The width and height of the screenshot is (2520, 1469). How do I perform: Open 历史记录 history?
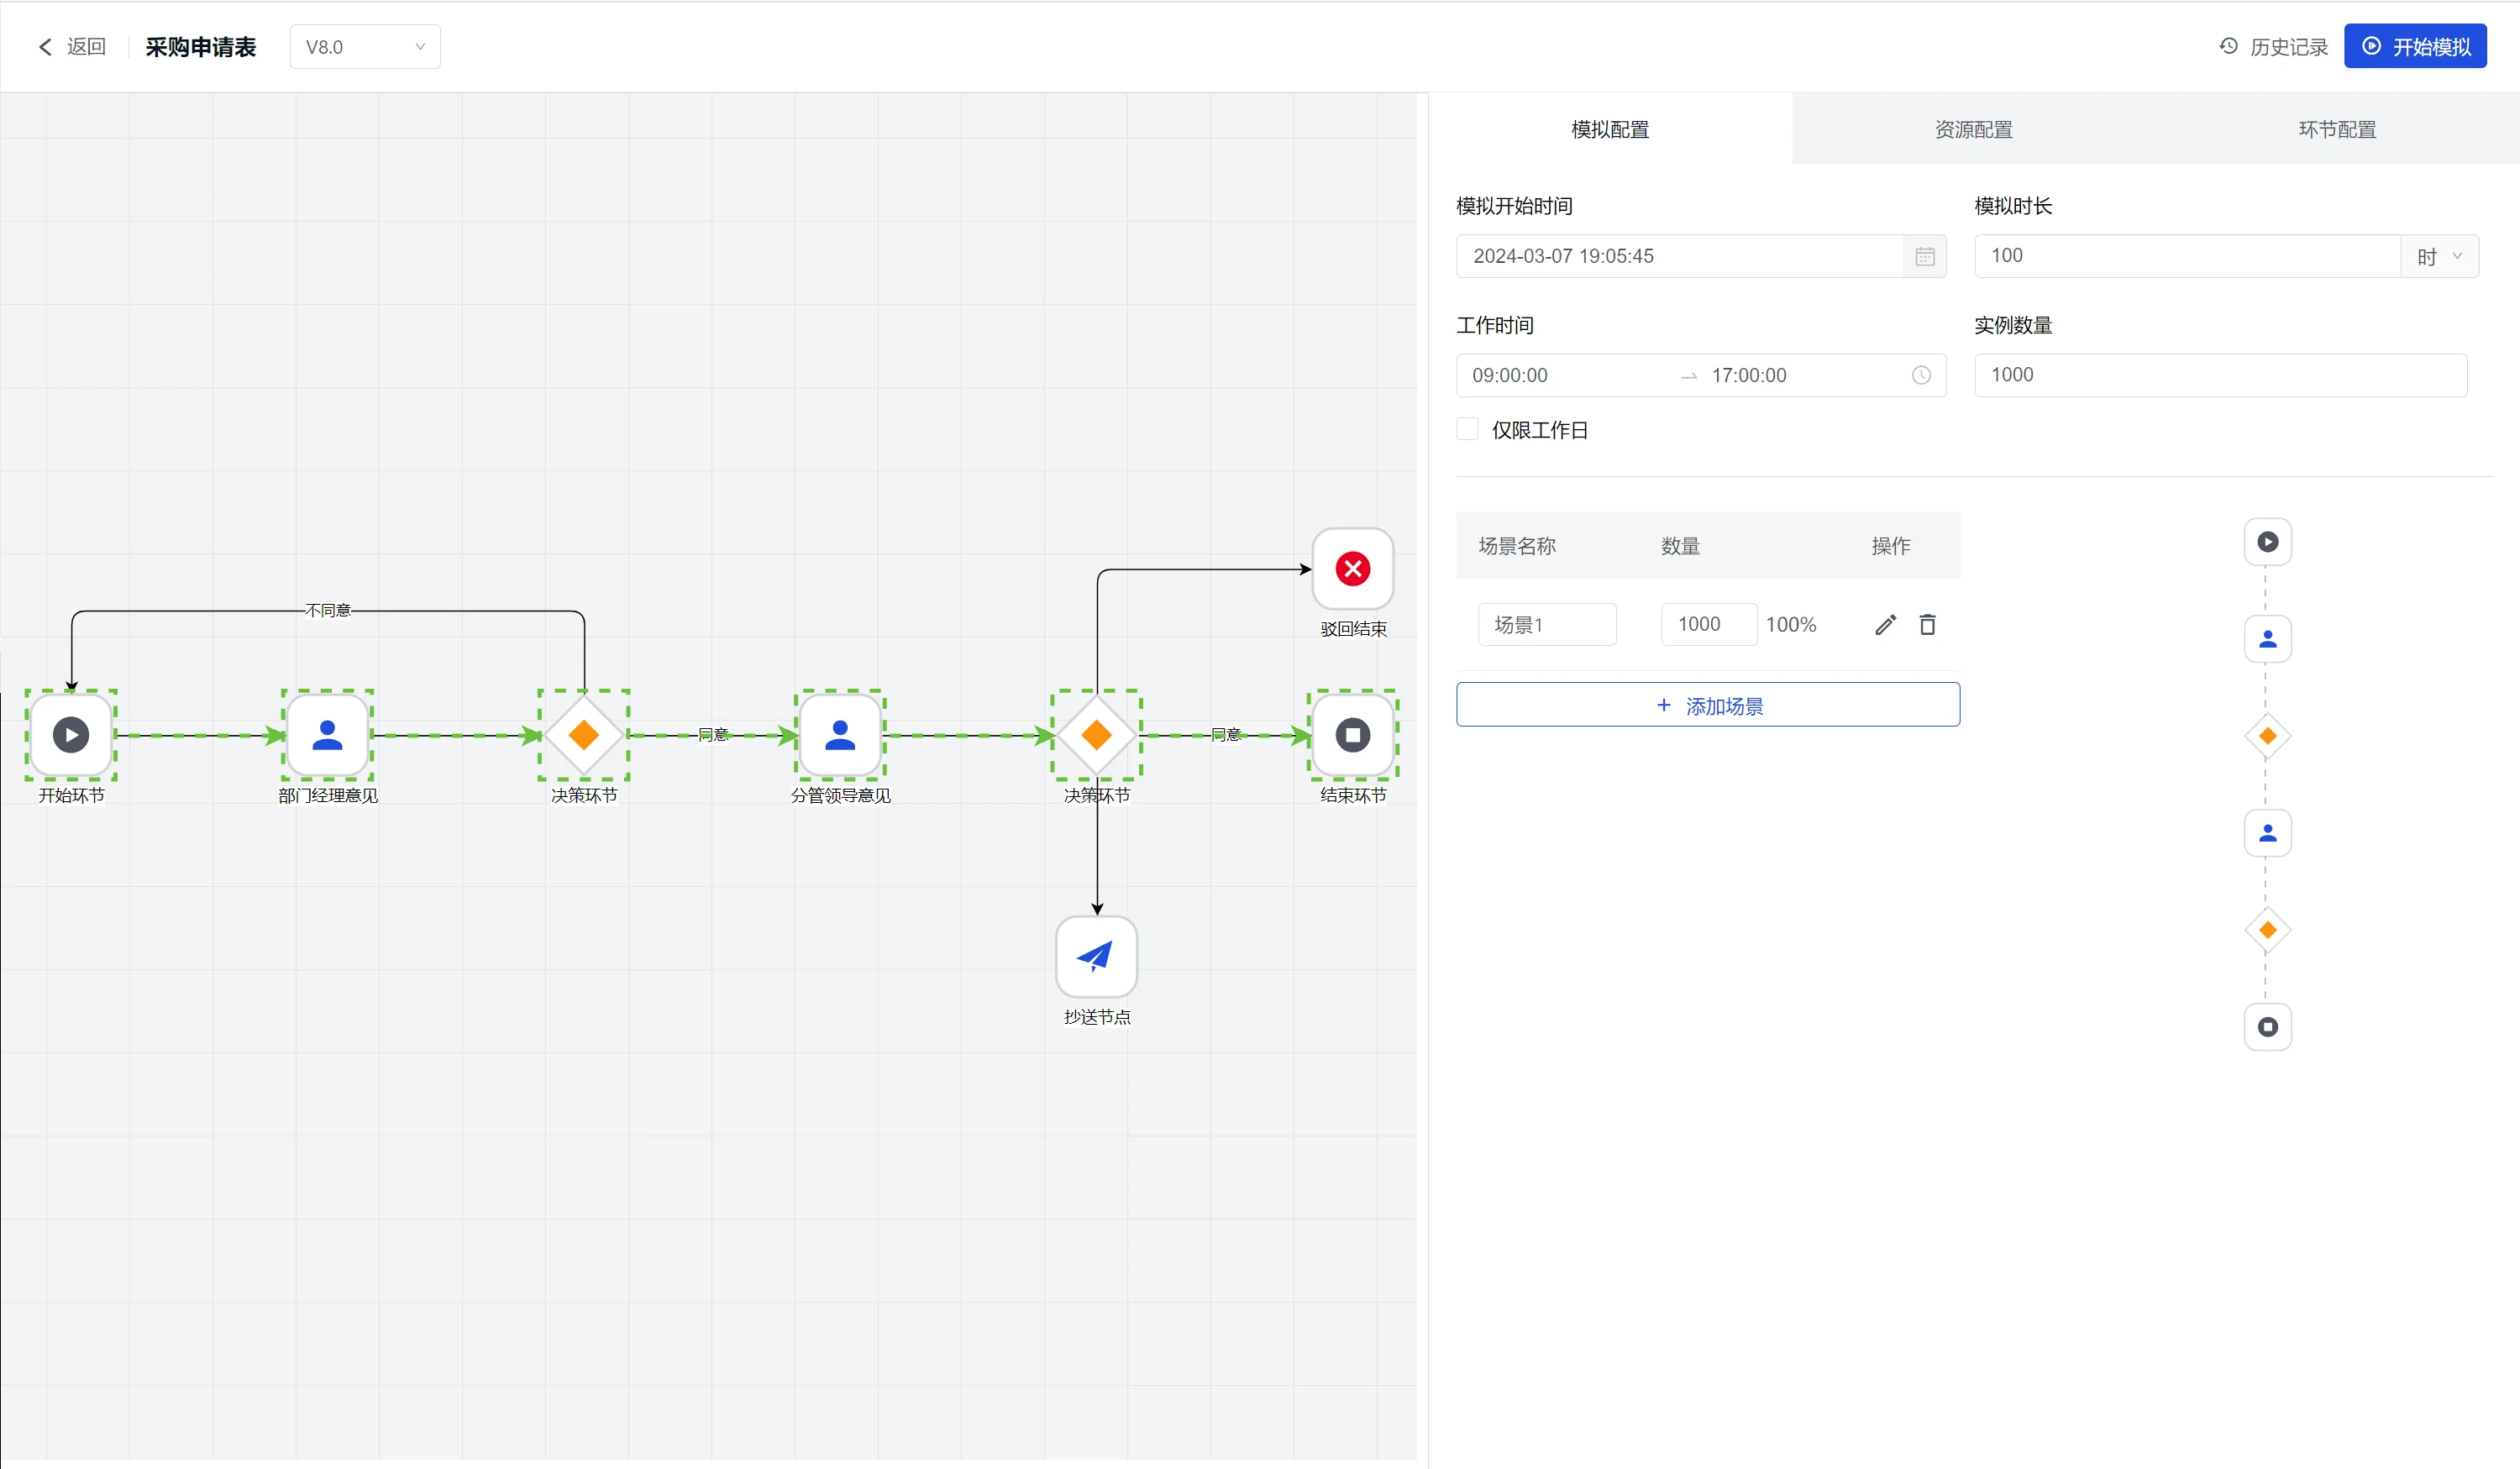click(x=2273, y=47)
